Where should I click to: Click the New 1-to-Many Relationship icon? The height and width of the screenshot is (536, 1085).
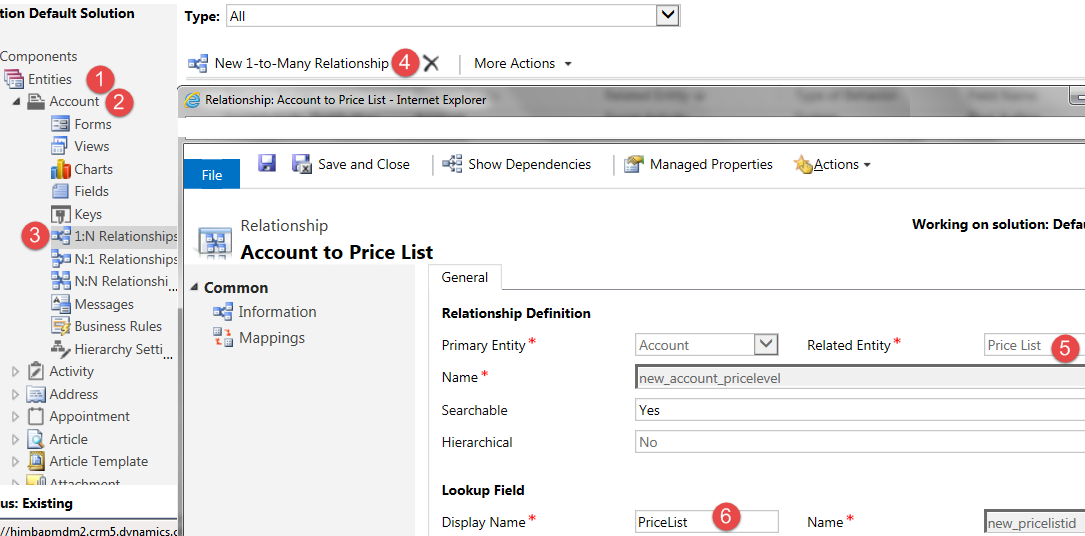click(198, 63)
